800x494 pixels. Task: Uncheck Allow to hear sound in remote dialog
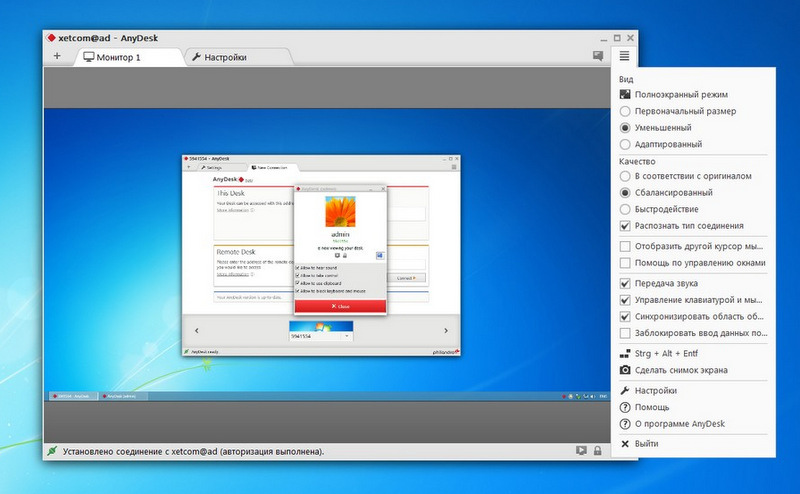pos(297,267)
